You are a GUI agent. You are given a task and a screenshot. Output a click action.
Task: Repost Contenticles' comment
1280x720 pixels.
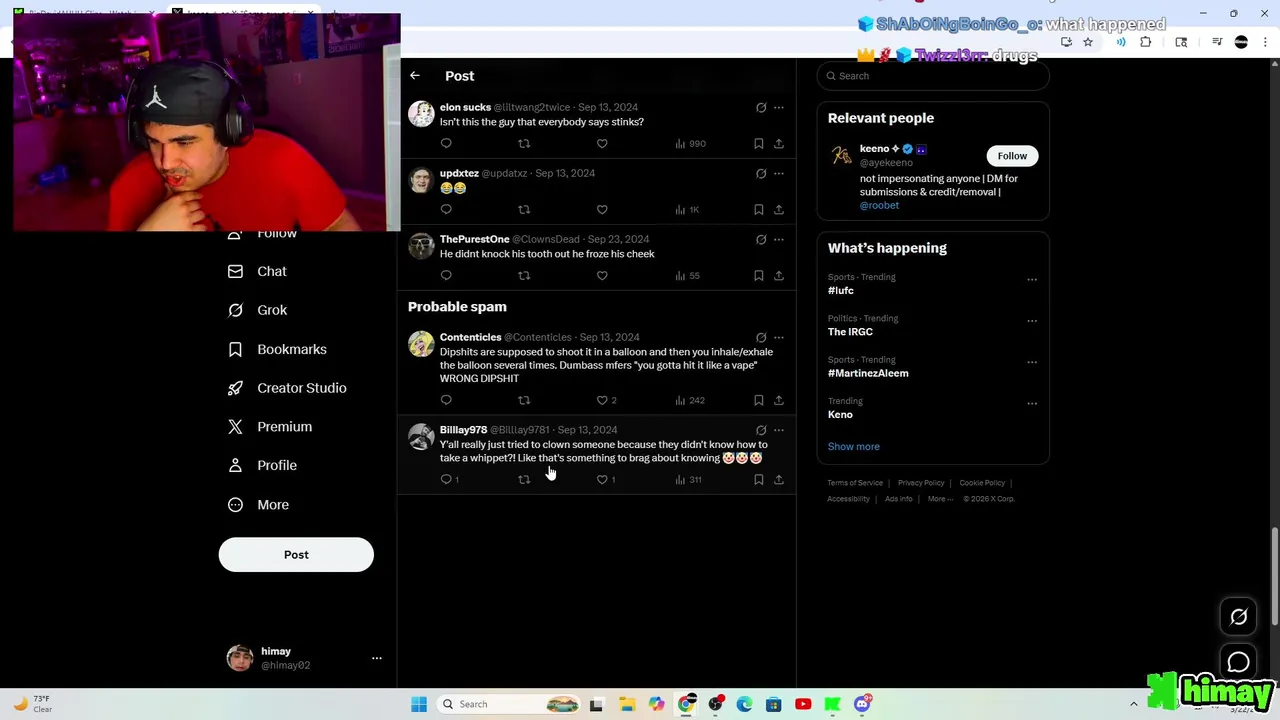(x=524, y=401)
